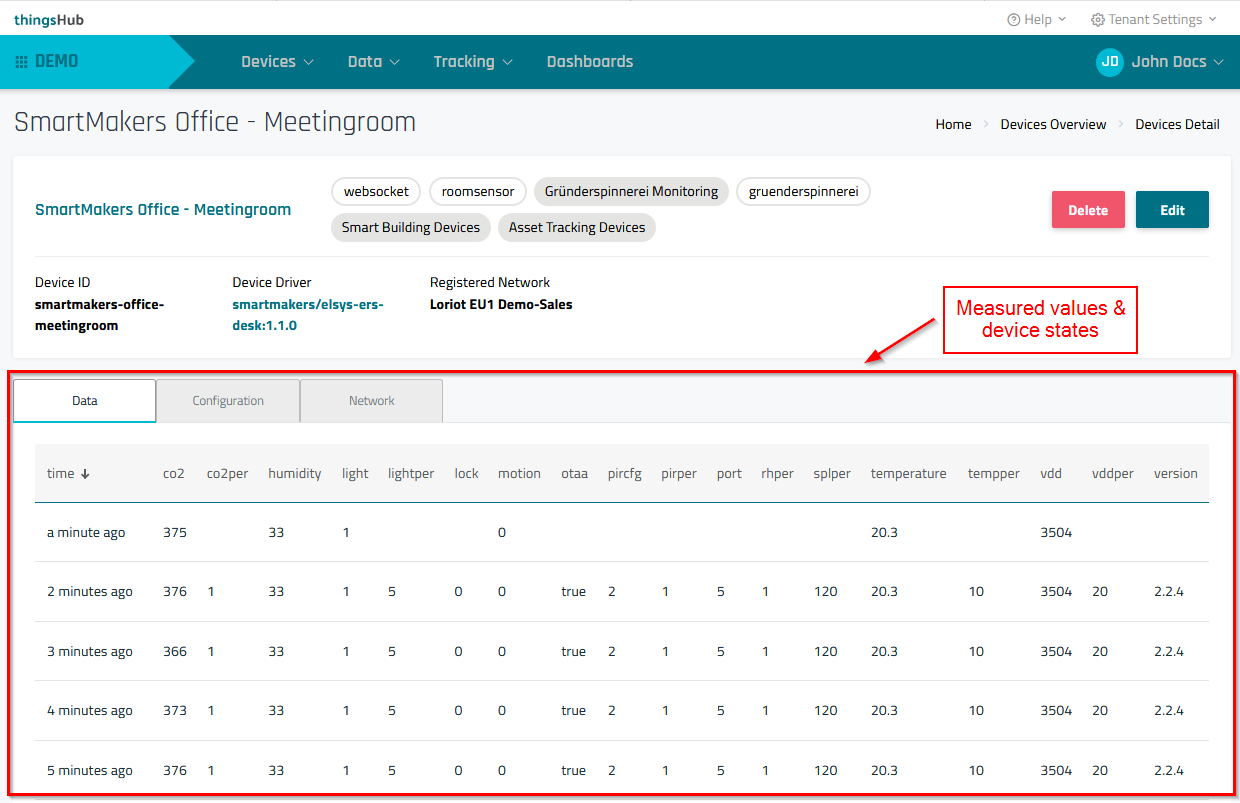The image size is (1240, 803).
Task: Click the Help question mark icon
Action: tap(1013, 20)
